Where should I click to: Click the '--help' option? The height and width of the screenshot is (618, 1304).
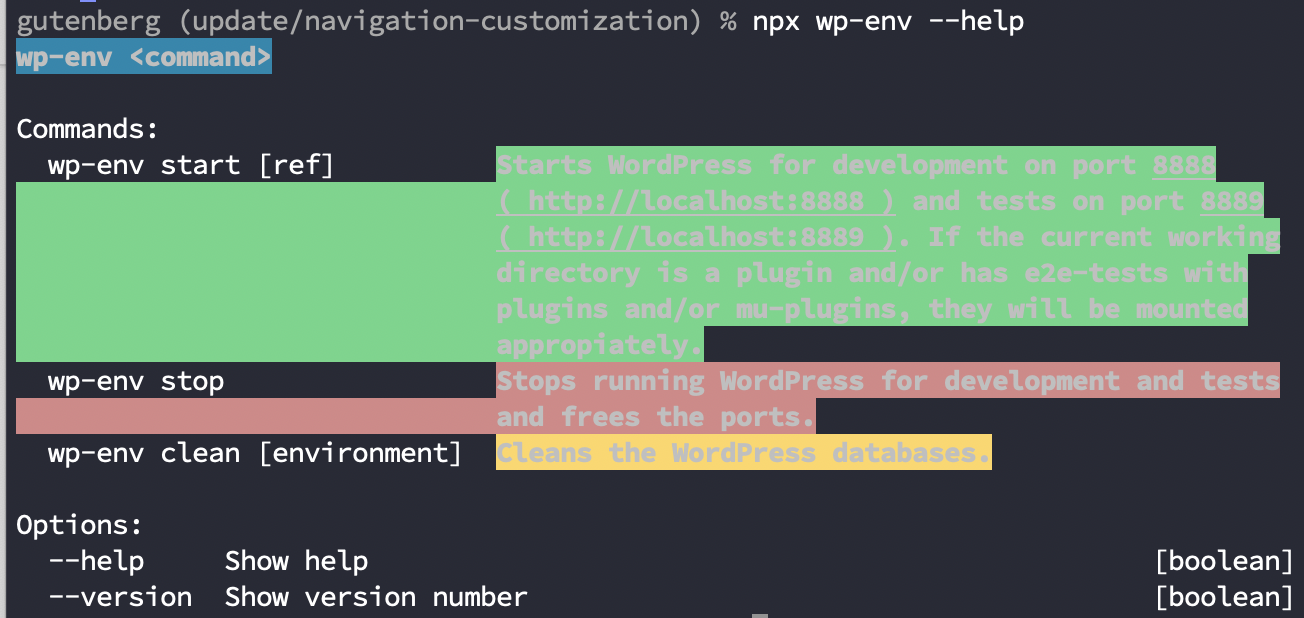click(x=96, y=561)
